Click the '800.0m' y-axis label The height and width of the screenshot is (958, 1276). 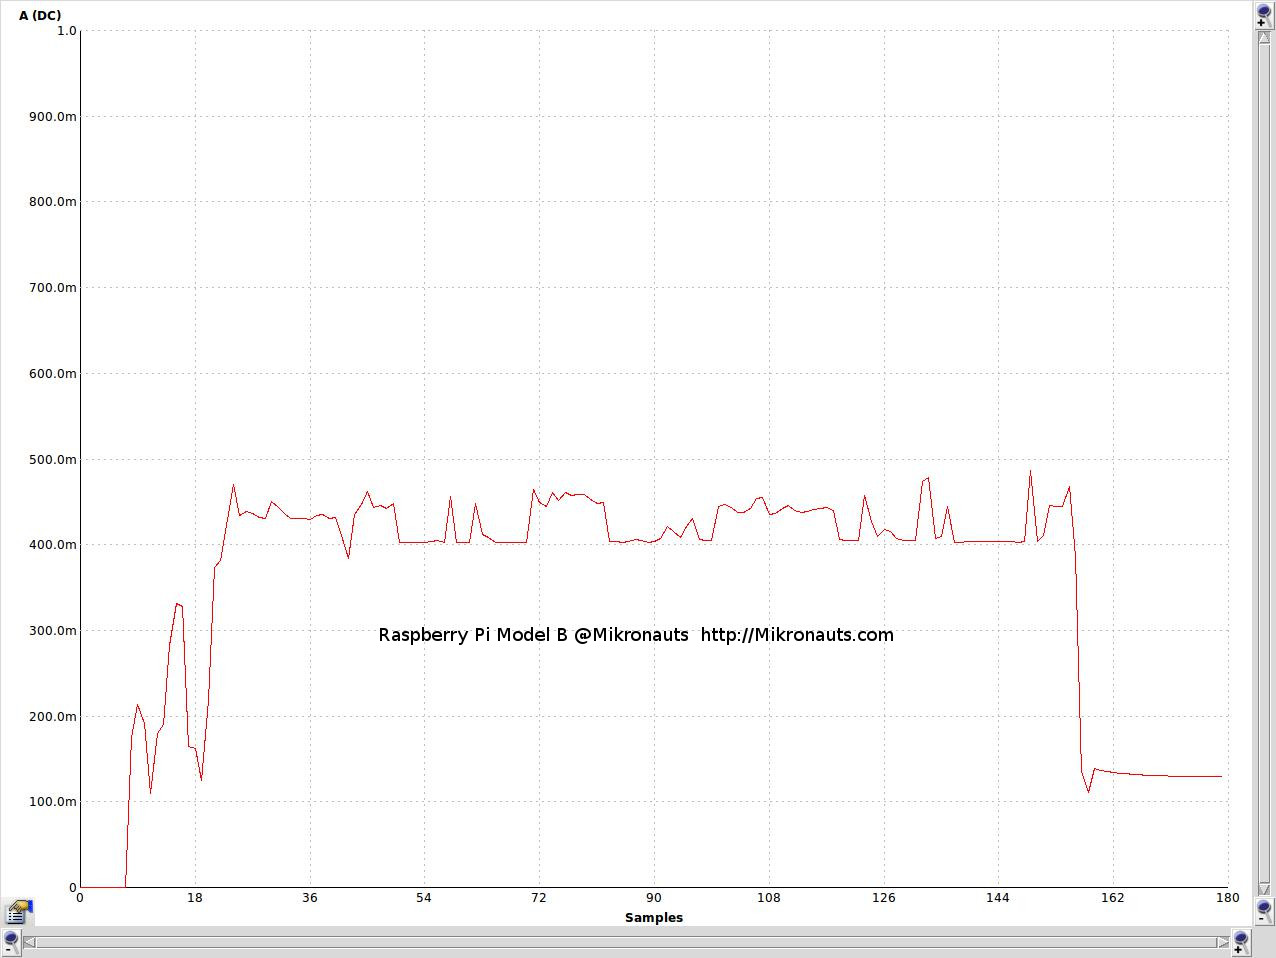pyautogui.click(x=53, y=202)
